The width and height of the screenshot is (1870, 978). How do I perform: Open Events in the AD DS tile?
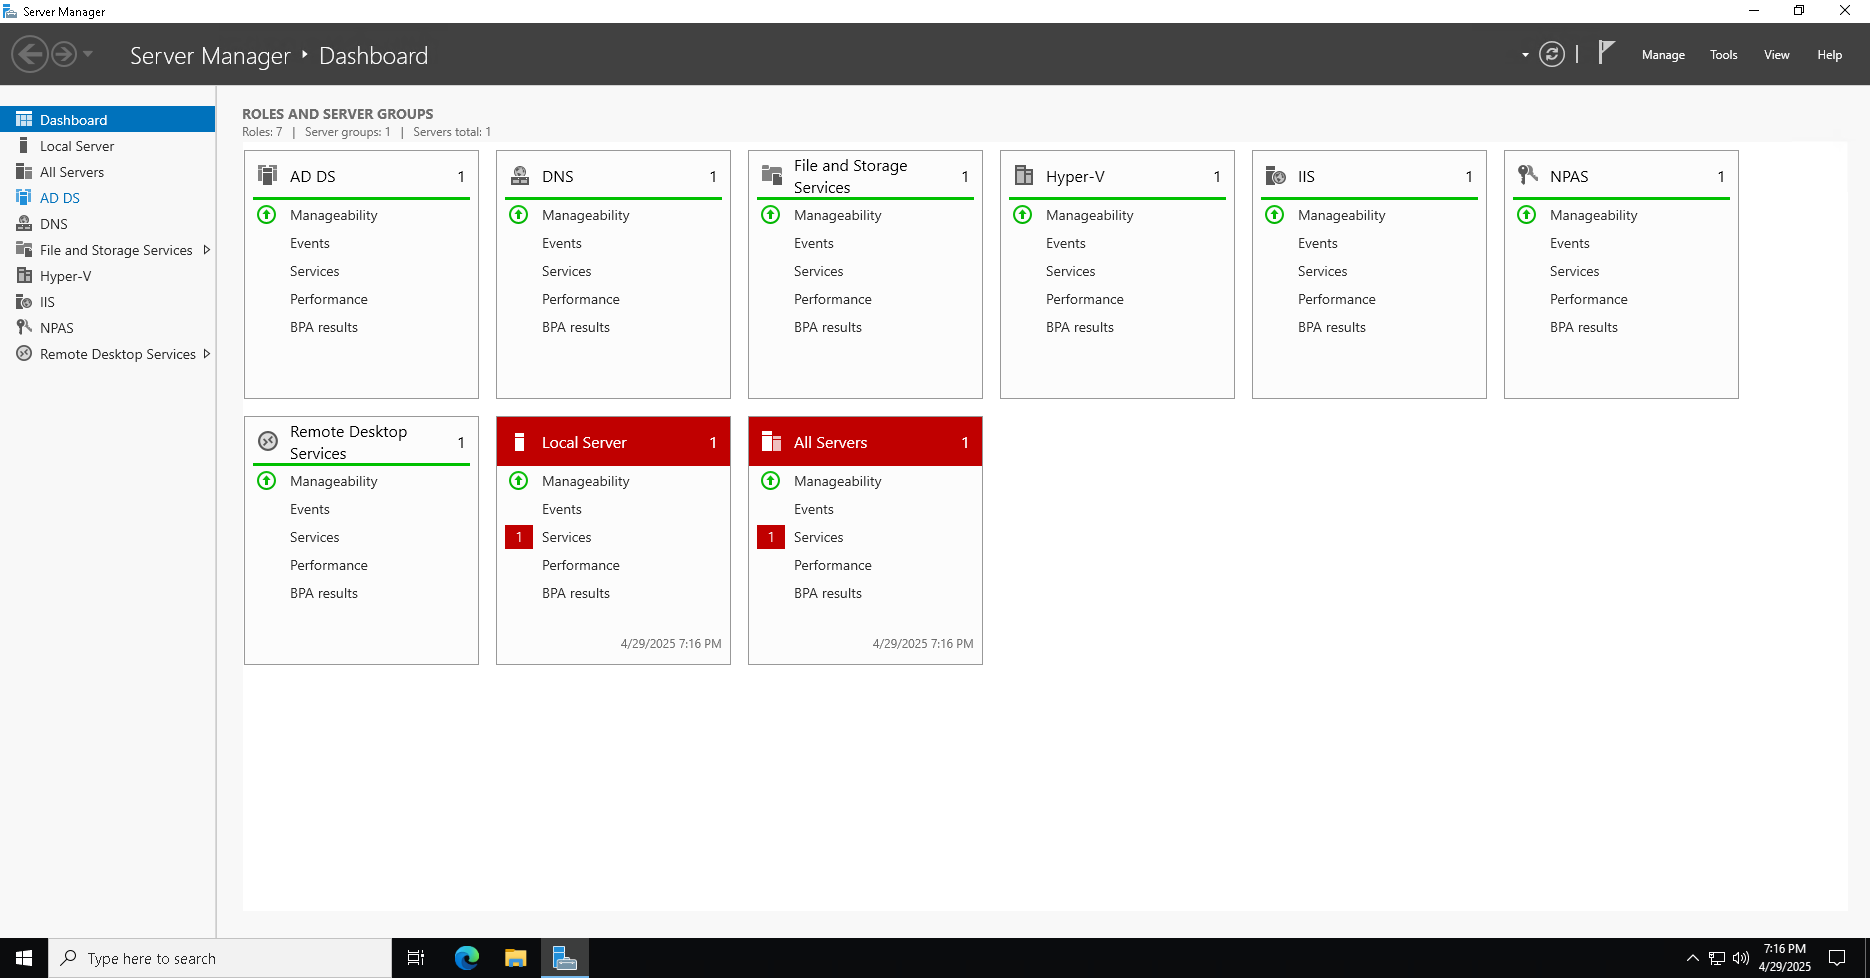(x=310, y=243)
